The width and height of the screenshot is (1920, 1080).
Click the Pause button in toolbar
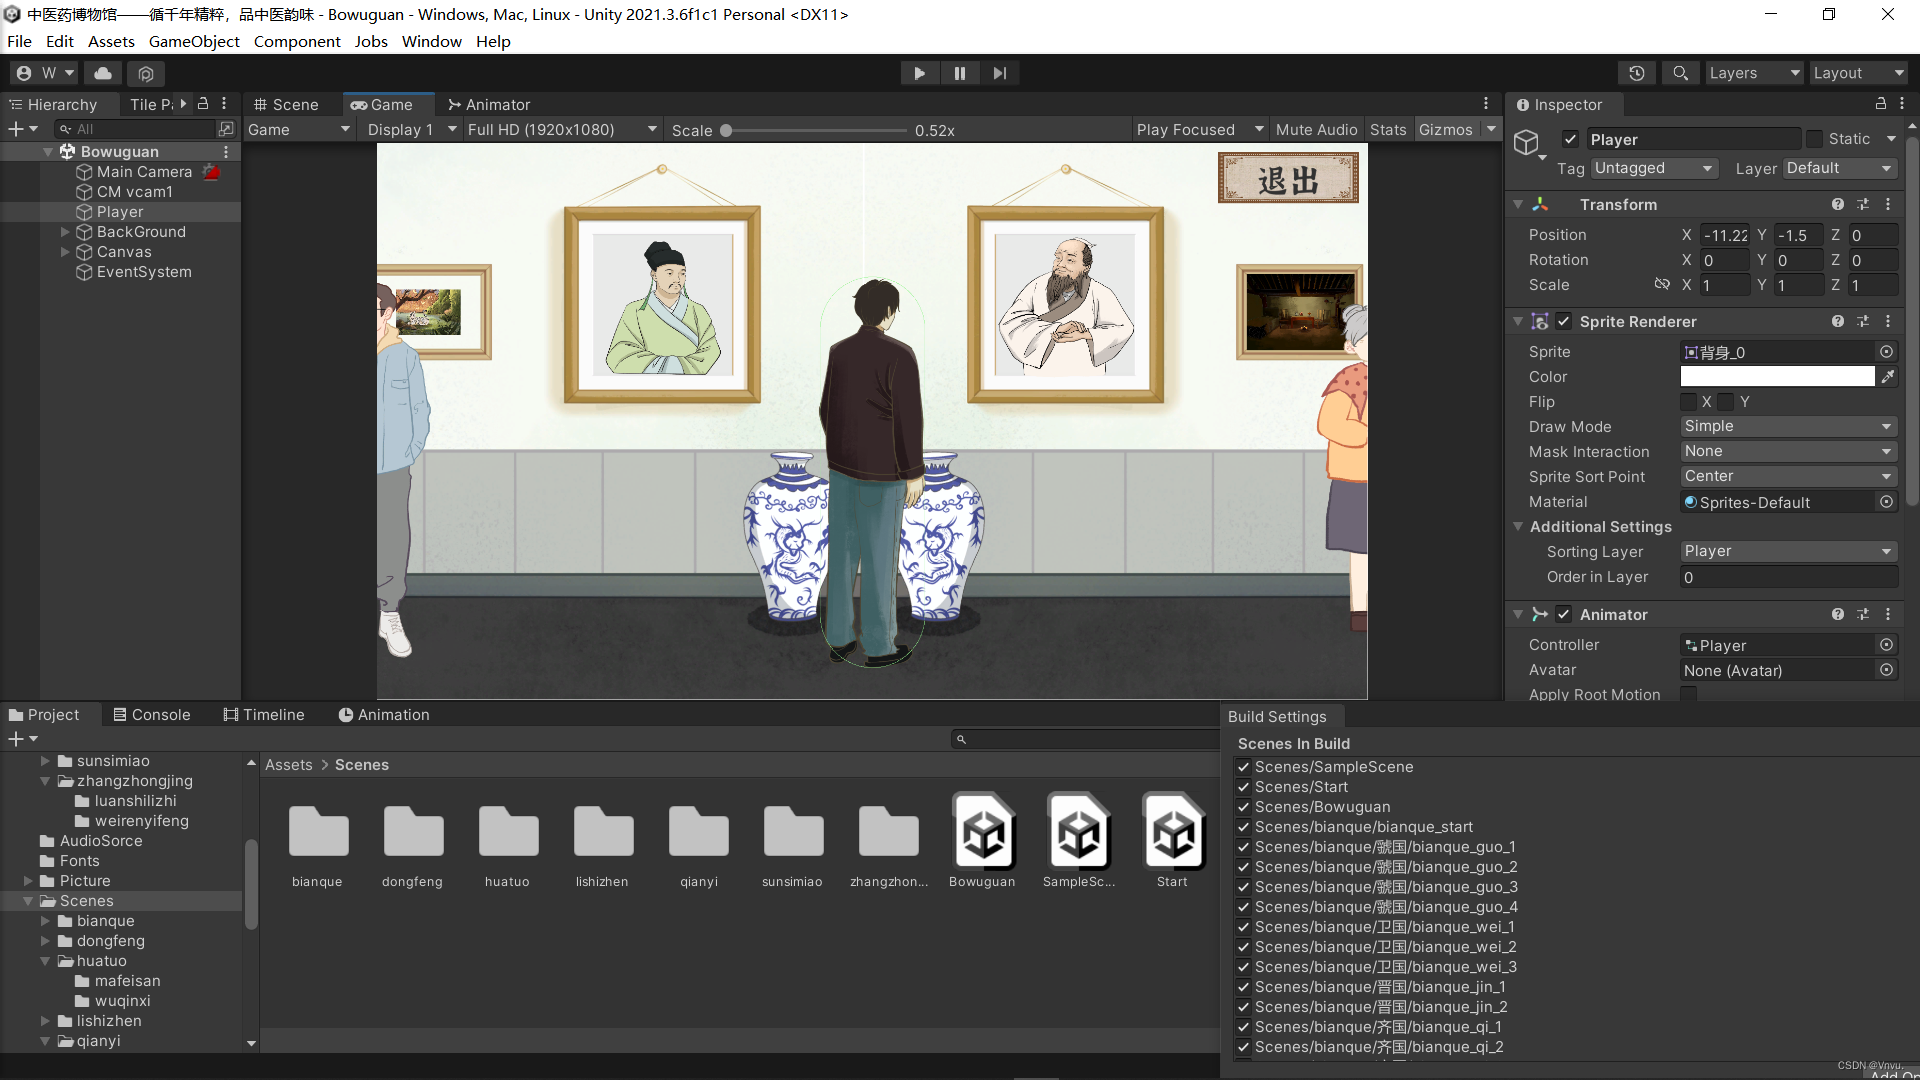pyautogui.click(x=959, y=73)
